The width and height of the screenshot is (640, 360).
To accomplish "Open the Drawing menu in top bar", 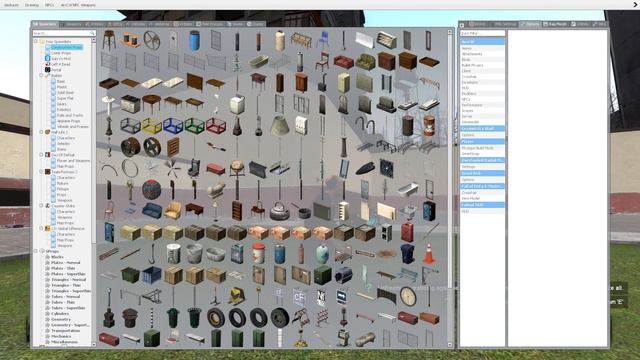I will (32, 5).
